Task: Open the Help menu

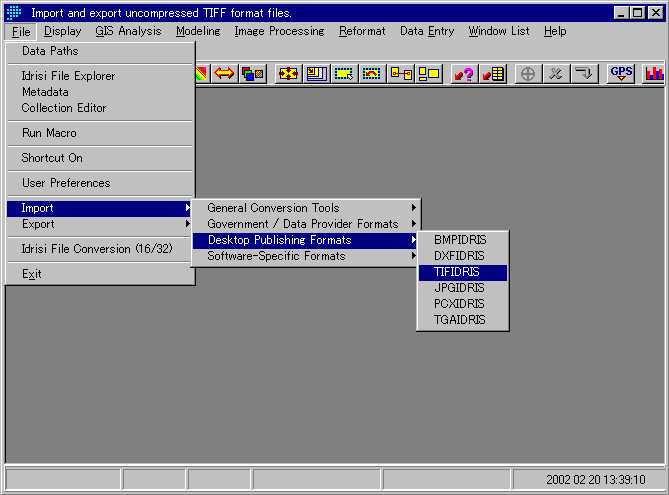Action: tap(555, 31)
